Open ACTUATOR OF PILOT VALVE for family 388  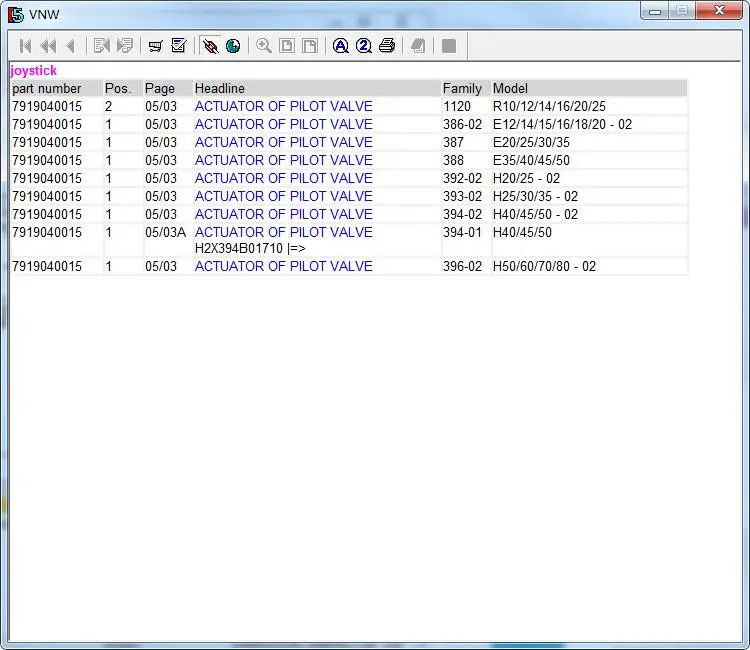(283, 160)
